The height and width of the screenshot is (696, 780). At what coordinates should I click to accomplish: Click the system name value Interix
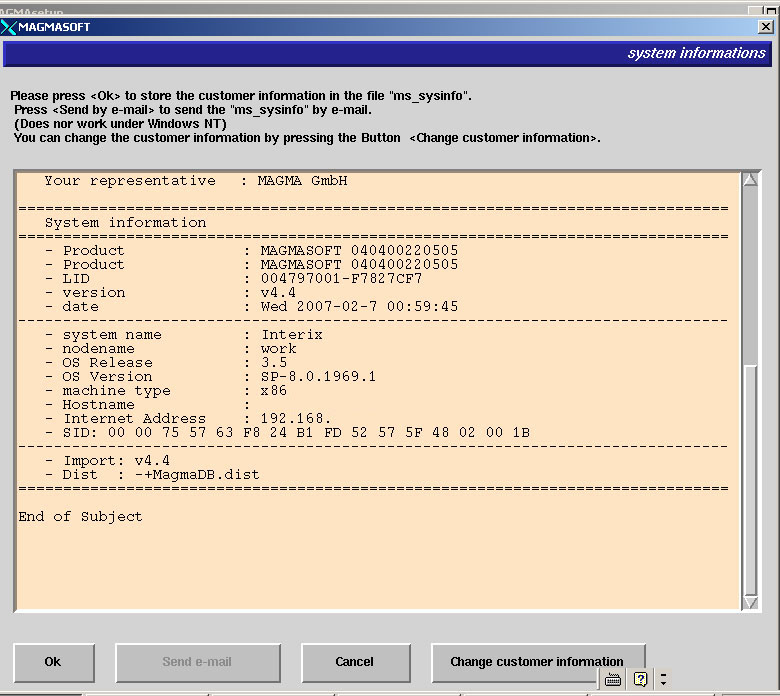292,335
